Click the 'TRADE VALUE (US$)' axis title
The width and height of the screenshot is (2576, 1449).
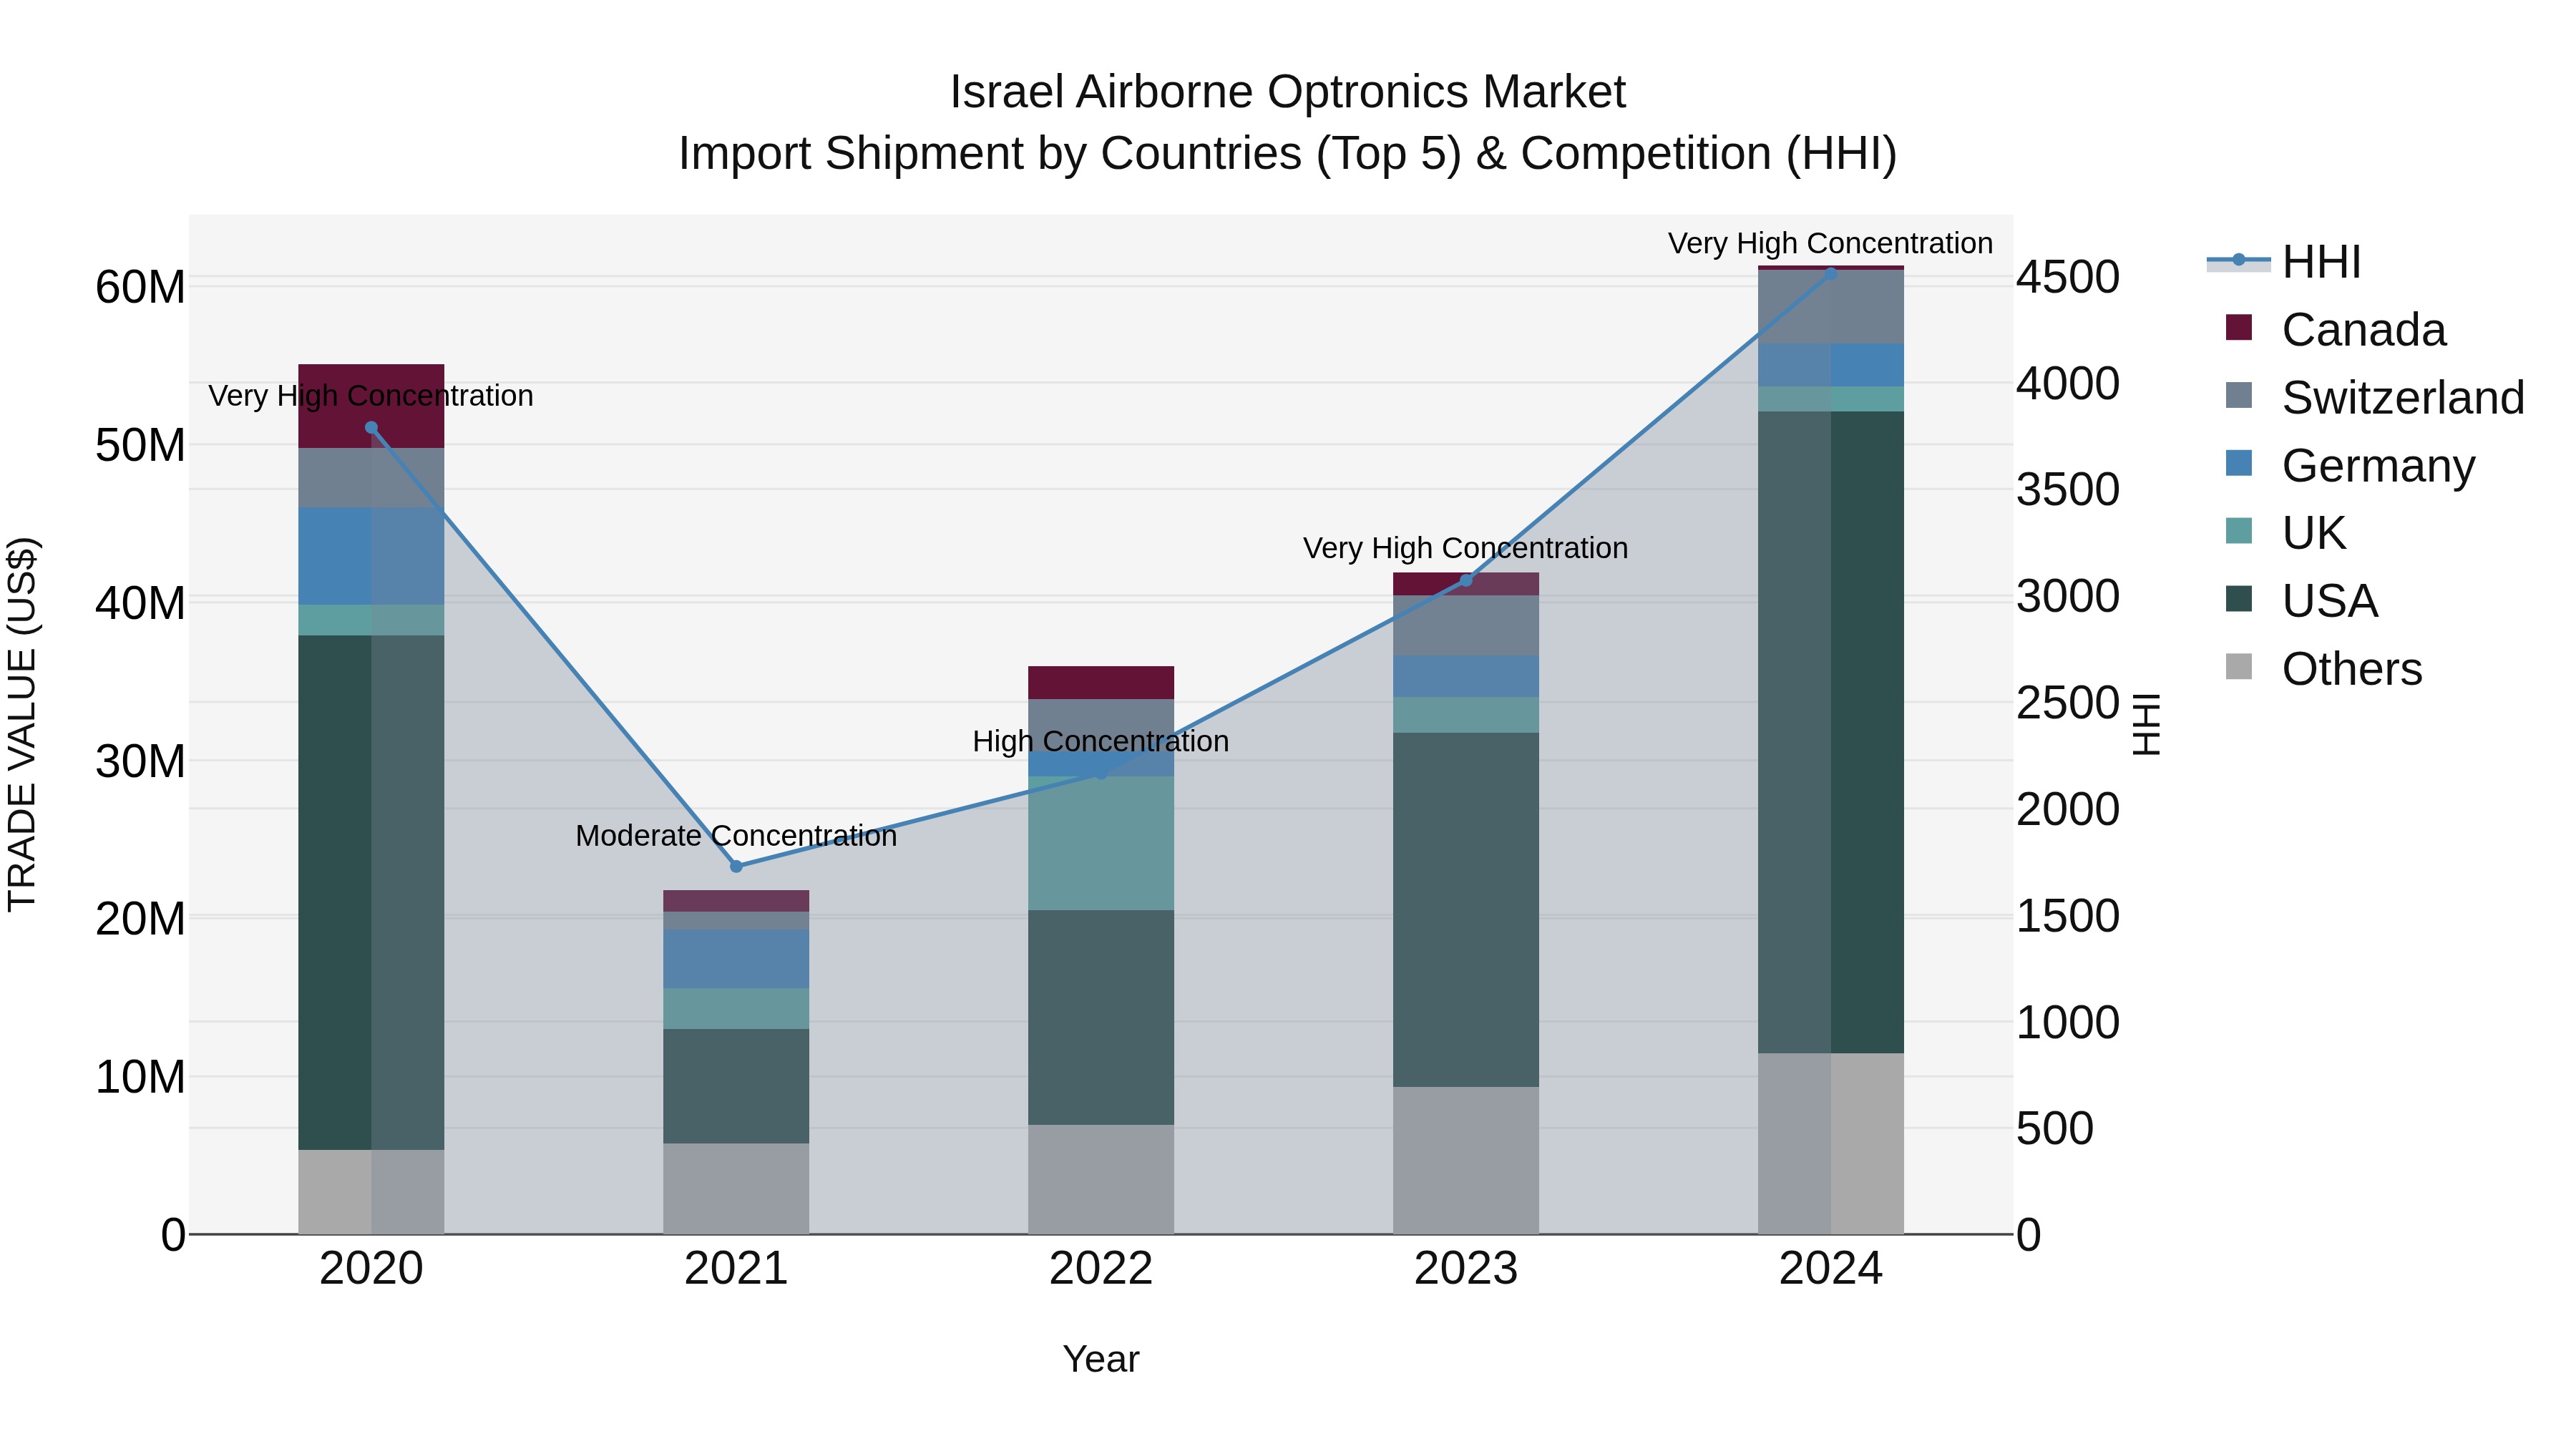22,724
